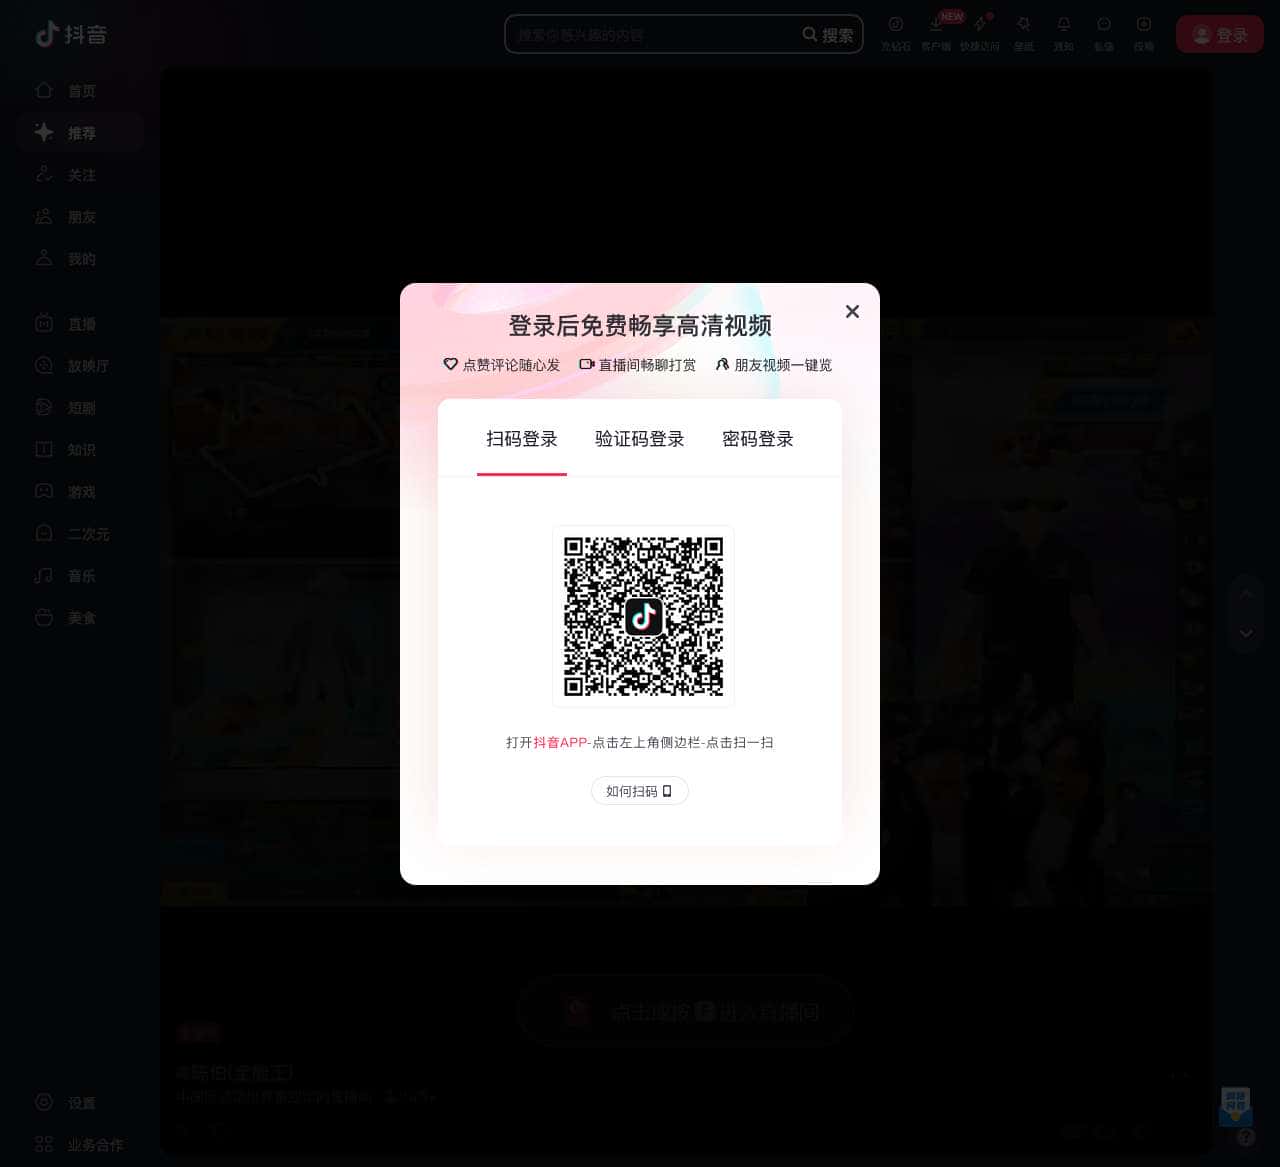
Task: Click the dimmed enter-live-room button behind the dialog
Action: (686, 1011)
